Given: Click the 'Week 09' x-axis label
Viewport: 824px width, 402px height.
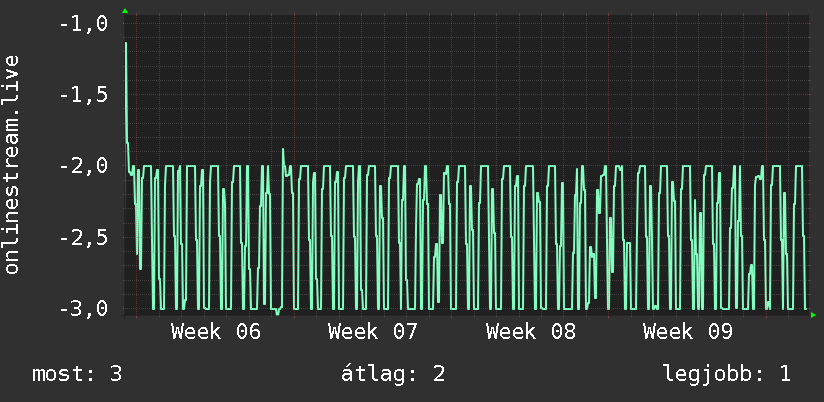Looking at the screenshot, I should point(688,332).
